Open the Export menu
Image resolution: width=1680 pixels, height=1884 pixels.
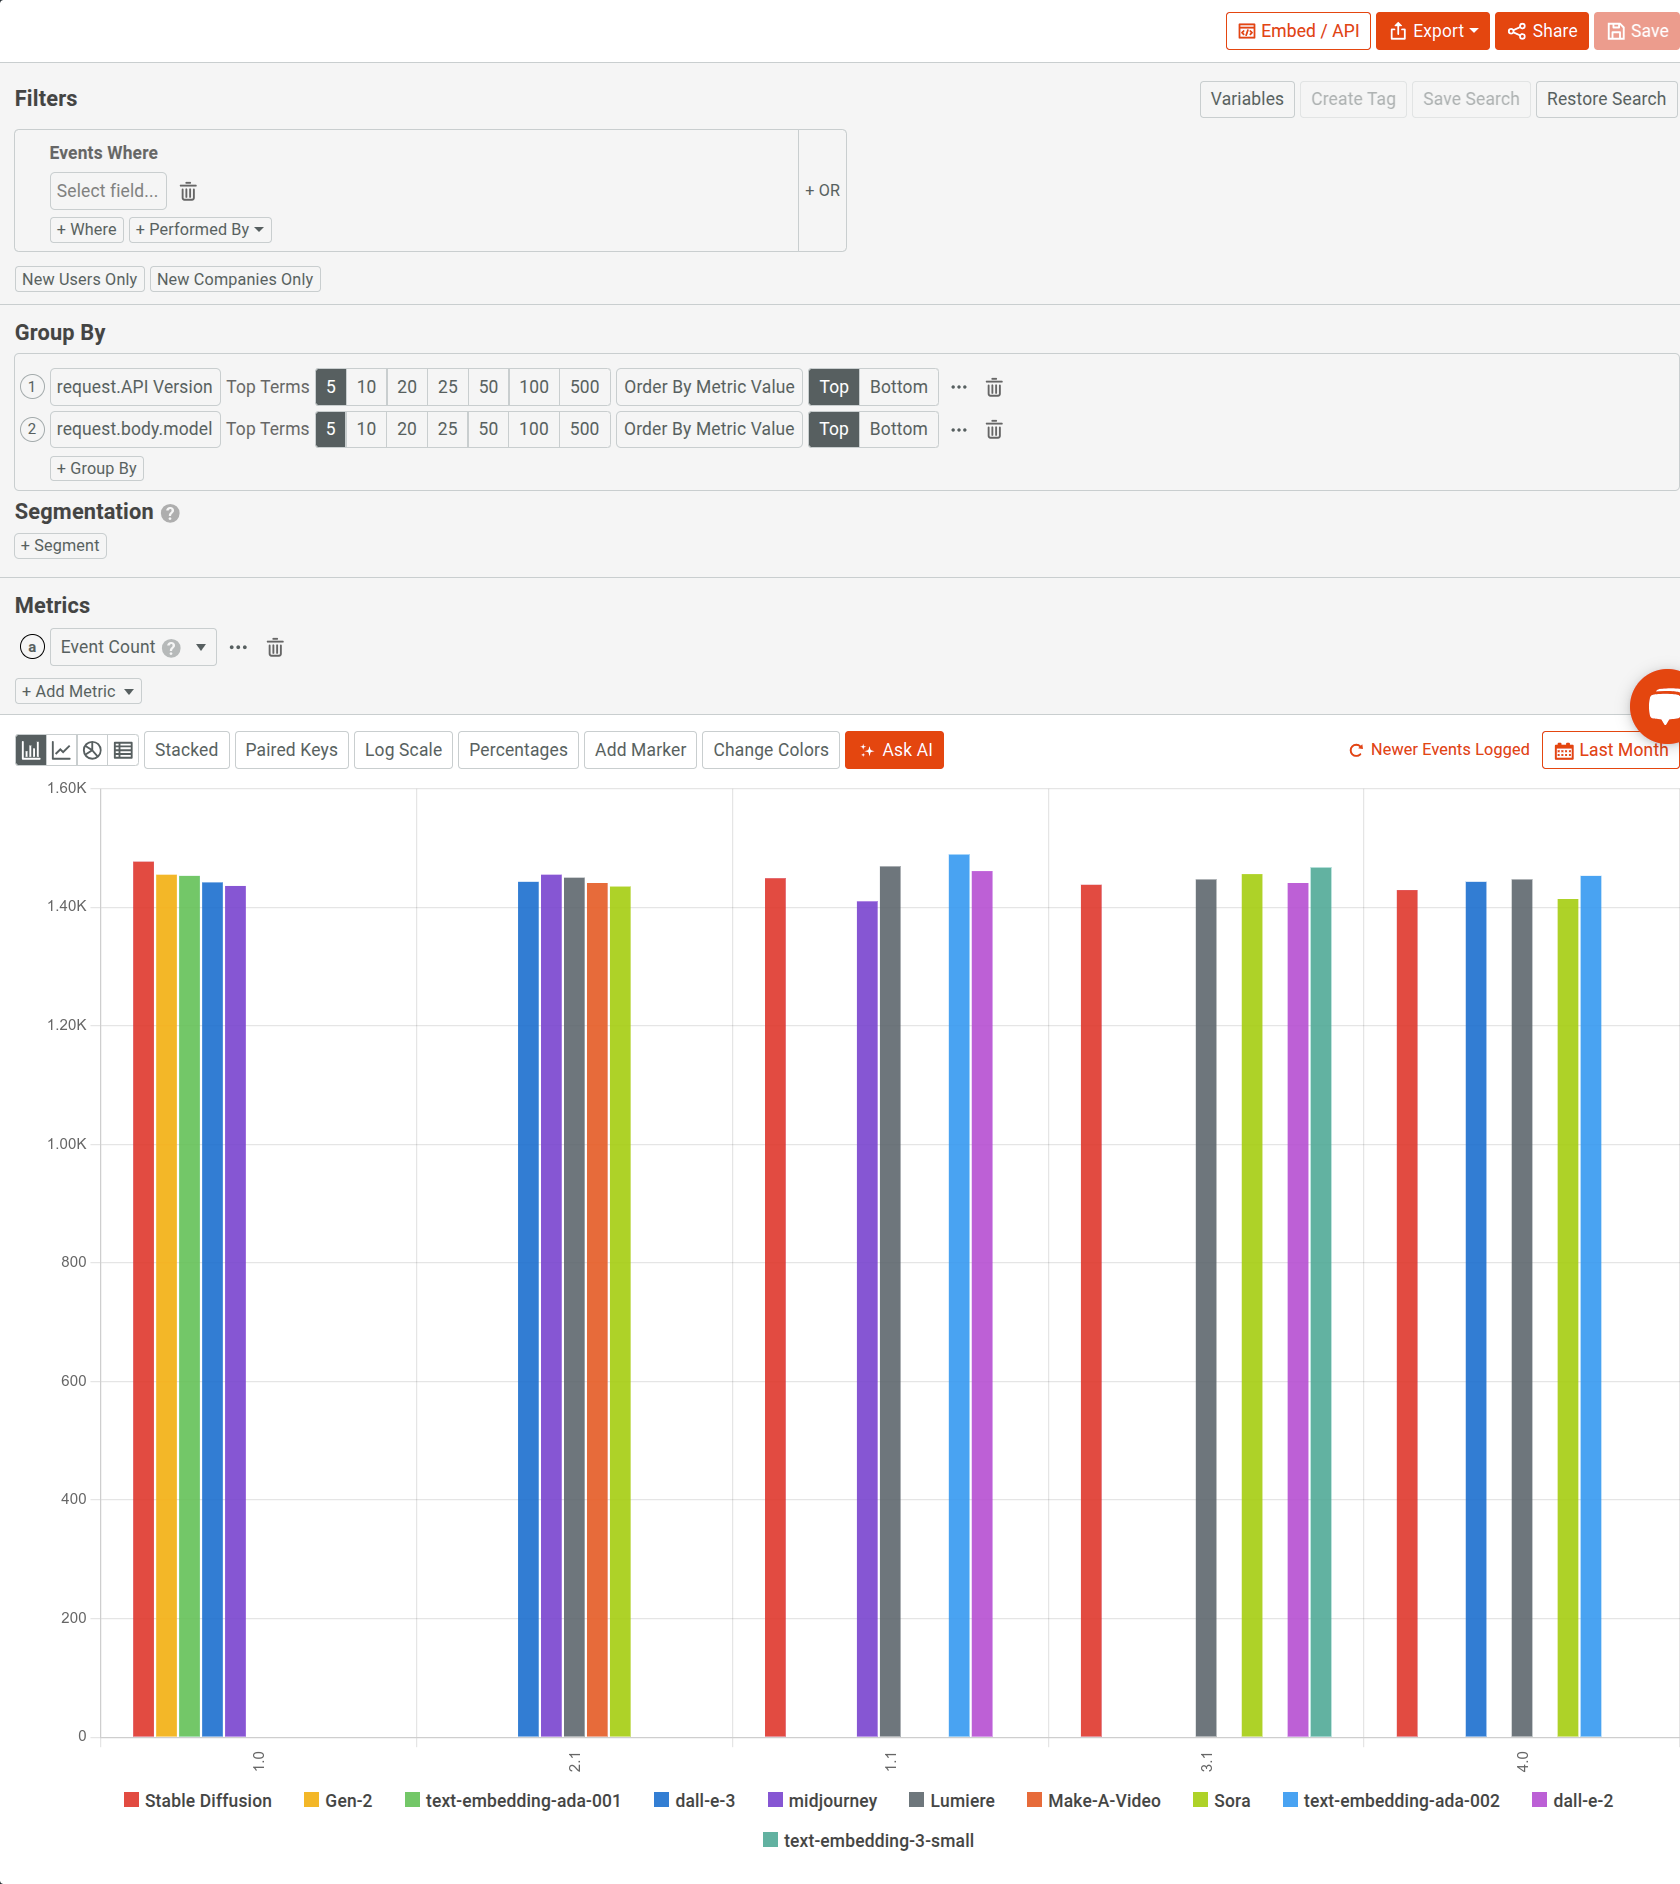[x=1432, y=30]
